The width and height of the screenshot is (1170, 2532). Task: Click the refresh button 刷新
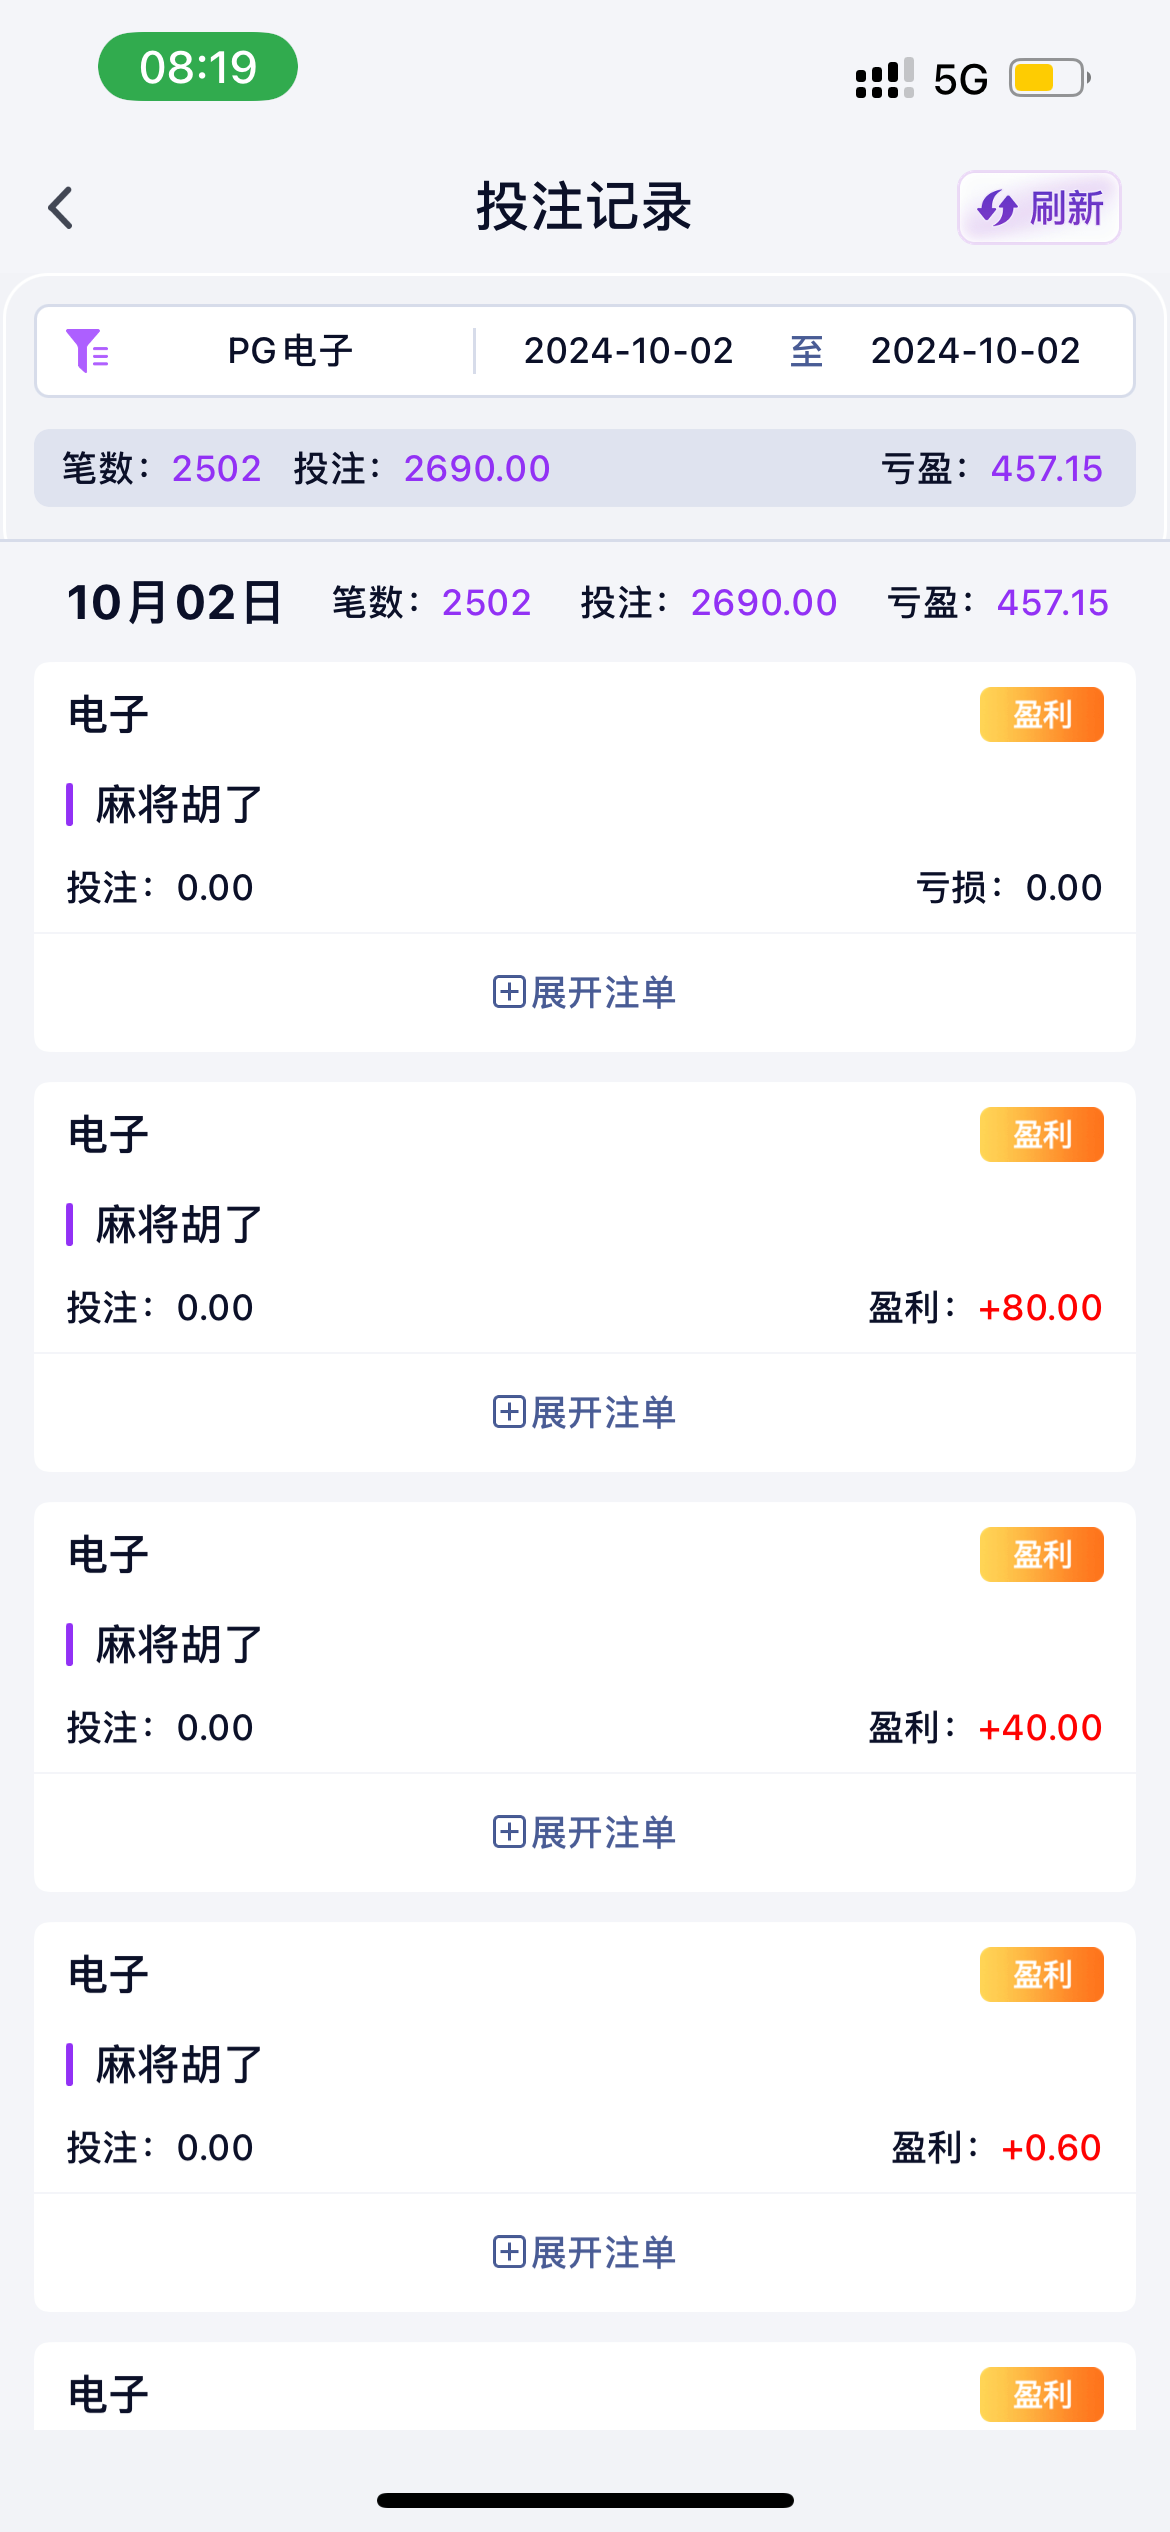[1039, 208]
